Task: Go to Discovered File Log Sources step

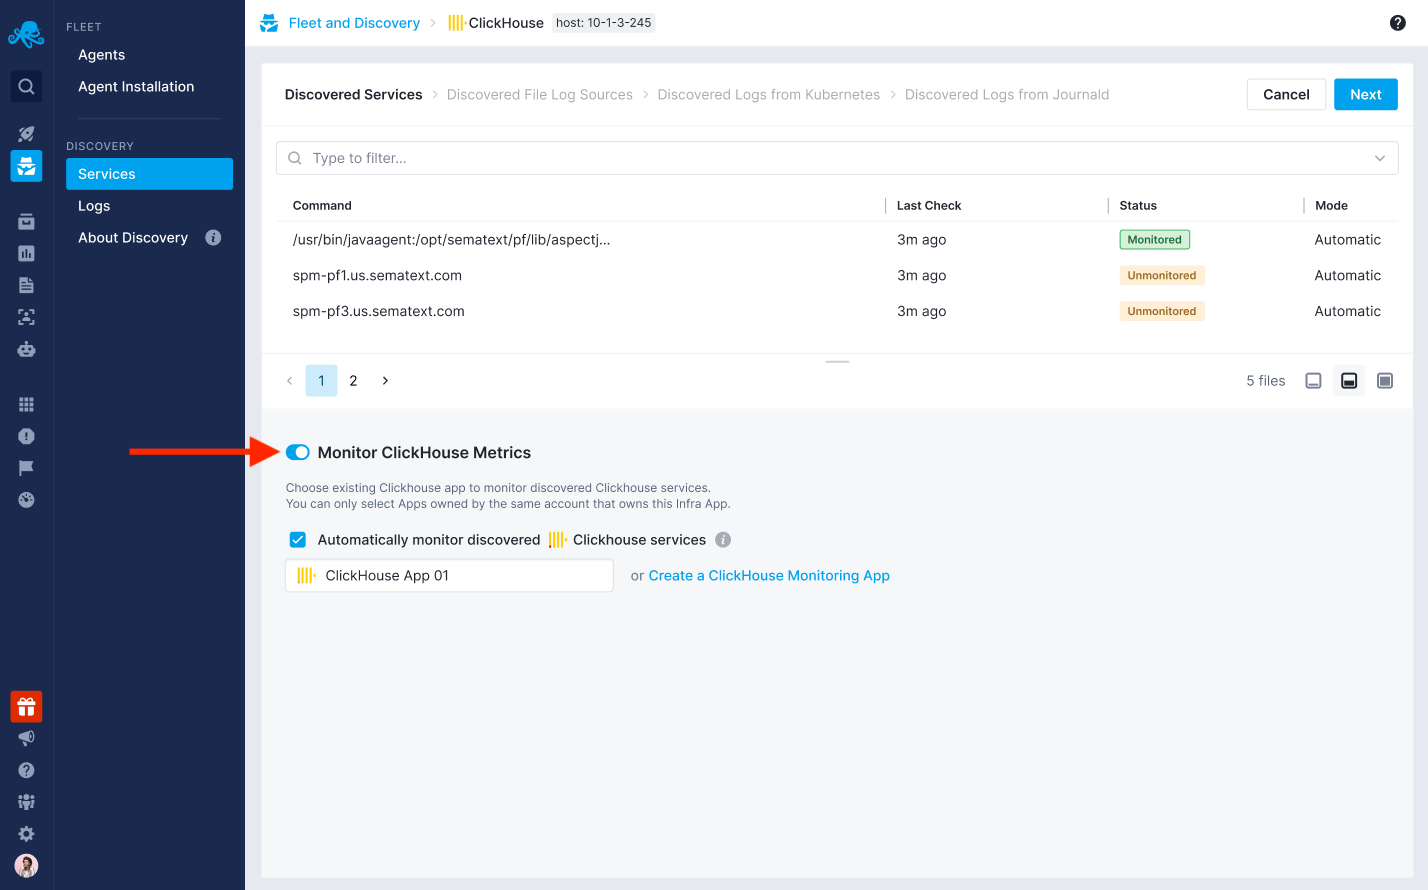Action: (x=540, y=95)
